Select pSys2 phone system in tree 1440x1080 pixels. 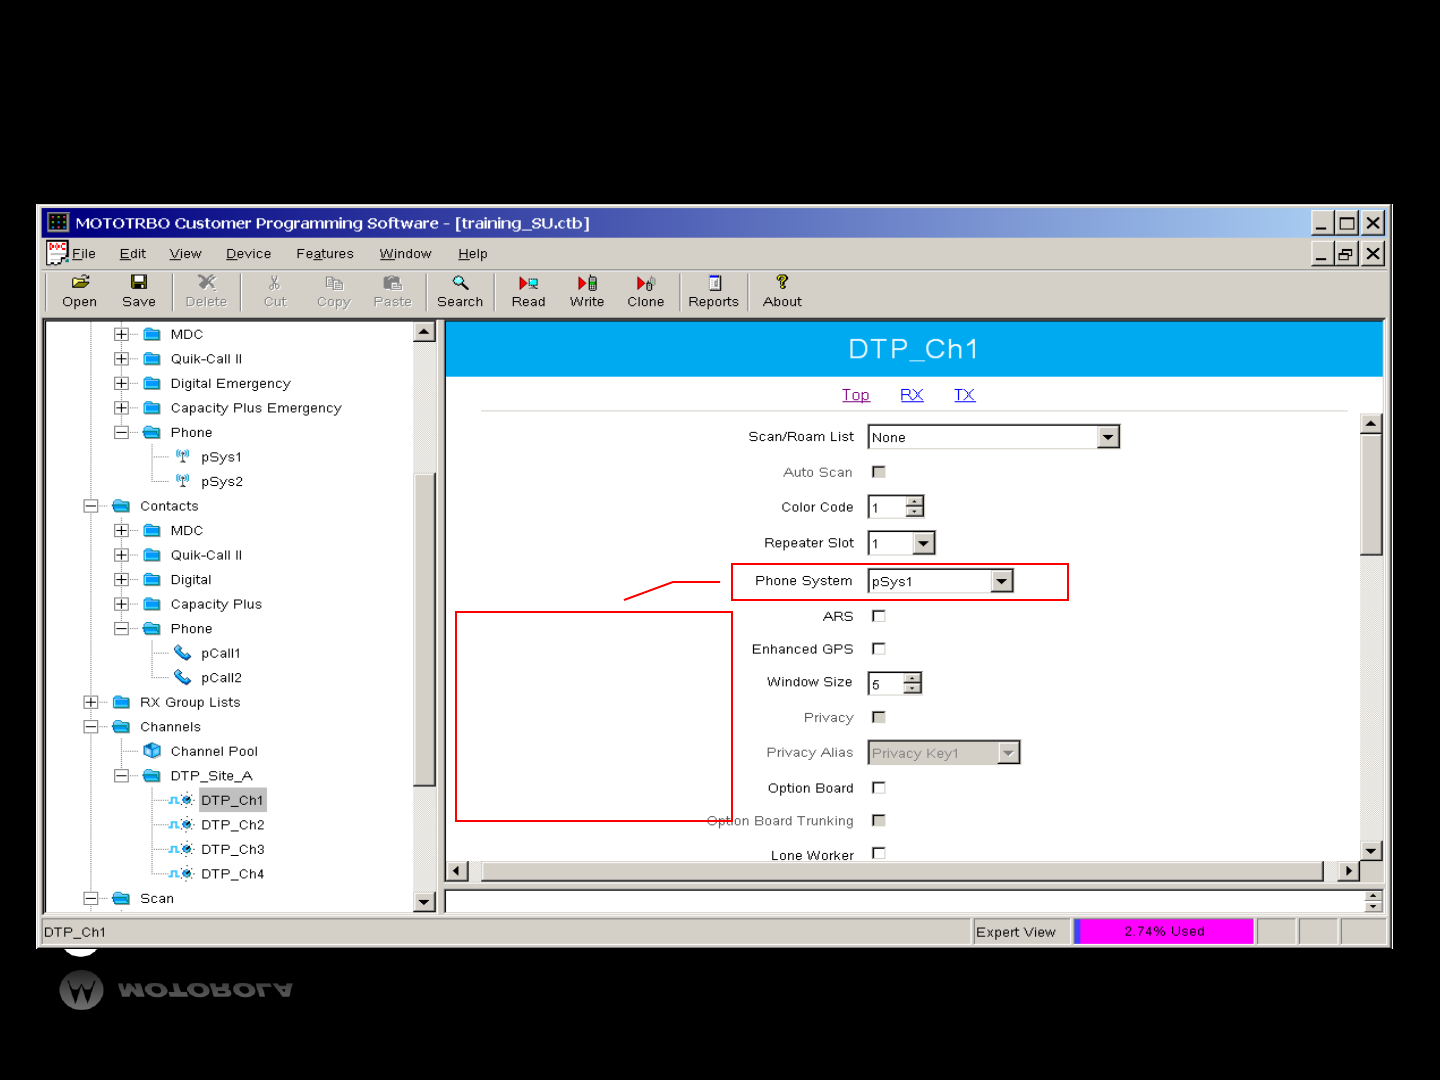tap(222, 481)
